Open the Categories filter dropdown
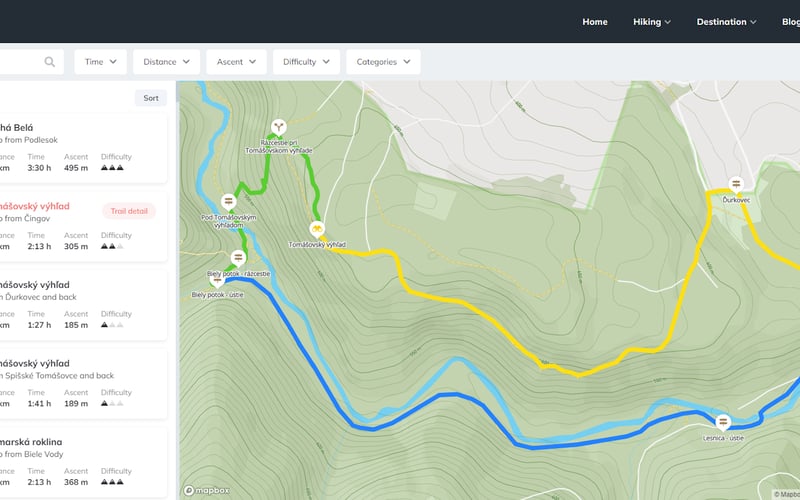800x500 pixels. 383,62
